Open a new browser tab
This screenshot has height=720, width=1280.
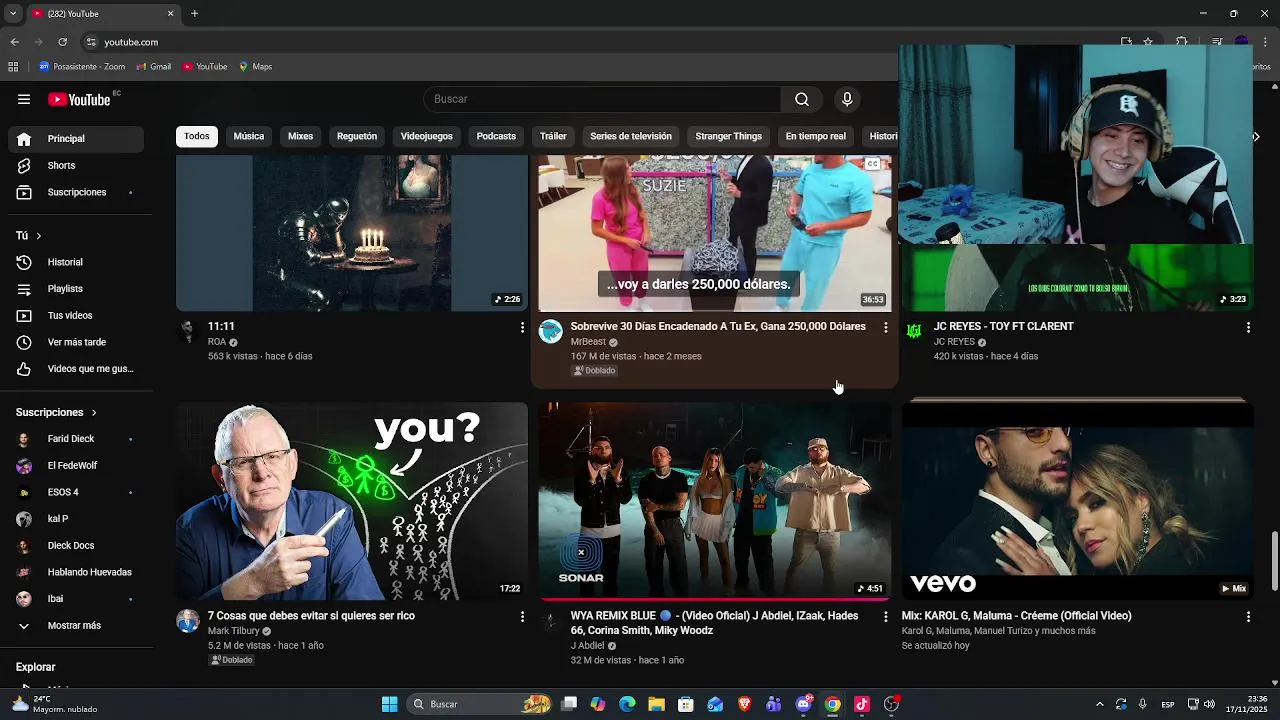coord(194,14)
